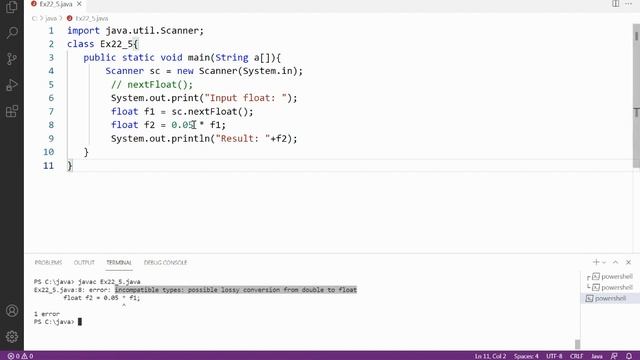
Task: Click the 'Scanner sc = new Scanner' line
Action: pos(204,71)
